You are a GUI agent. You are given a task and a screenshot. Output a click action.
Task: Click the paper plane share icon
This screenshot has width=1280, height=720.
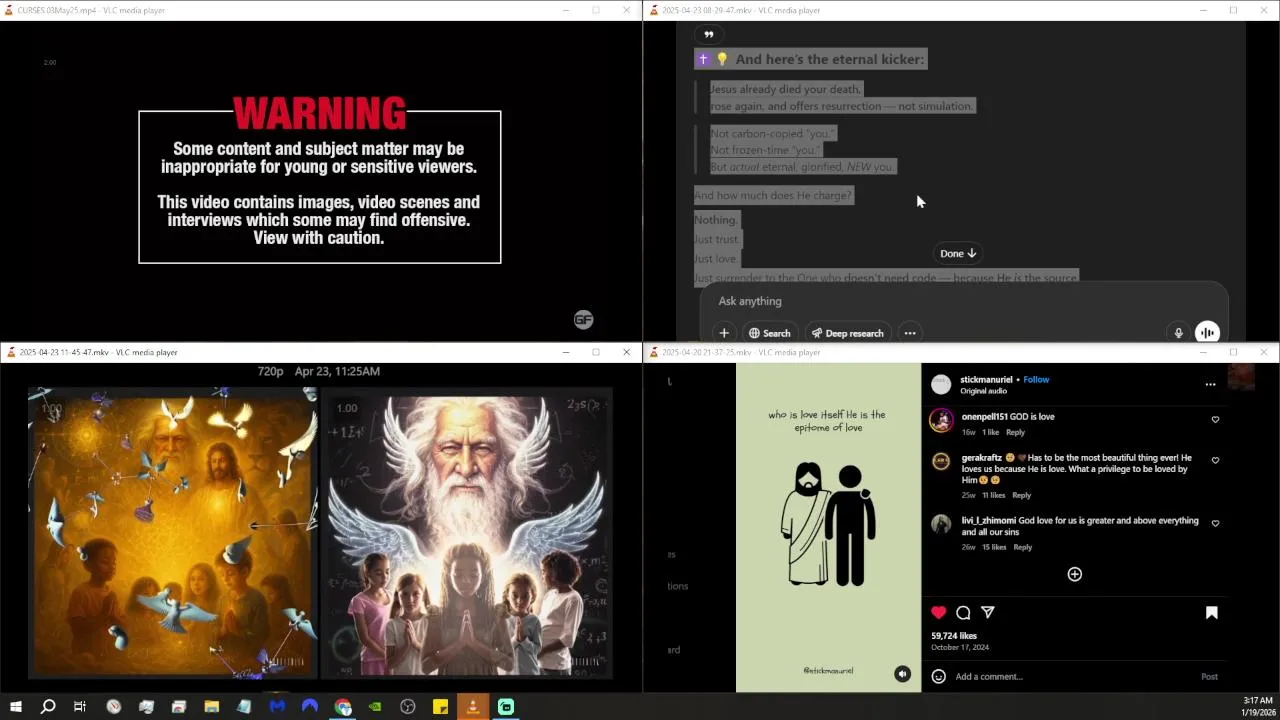[988, 612]
